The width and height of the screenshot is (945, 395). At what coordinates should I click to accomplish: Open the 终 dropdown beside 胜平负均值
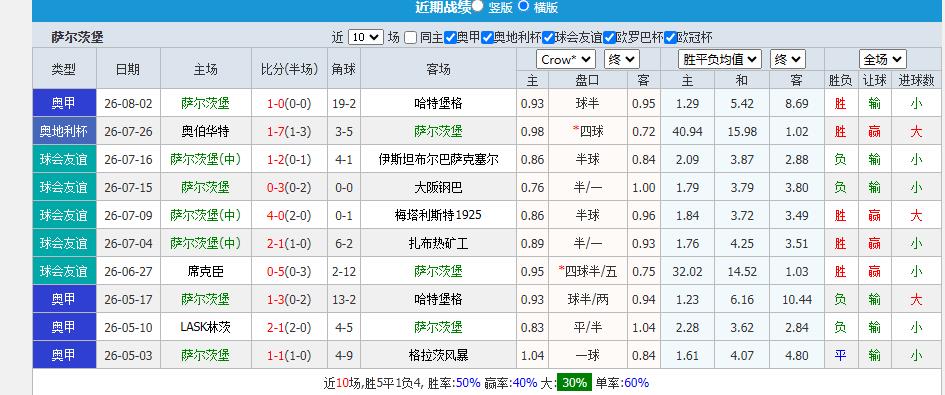click(788, 59)
